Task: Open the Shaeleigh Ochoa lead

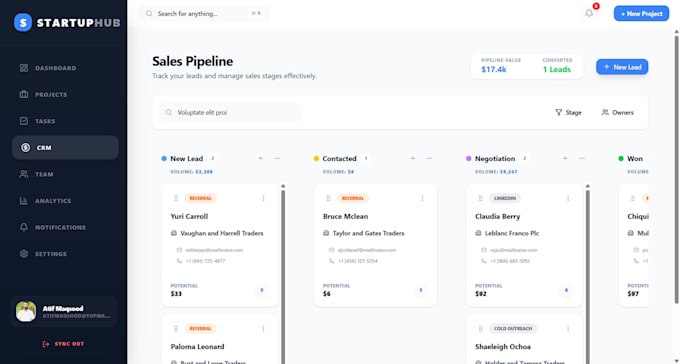Action: [x=503, y=347]
